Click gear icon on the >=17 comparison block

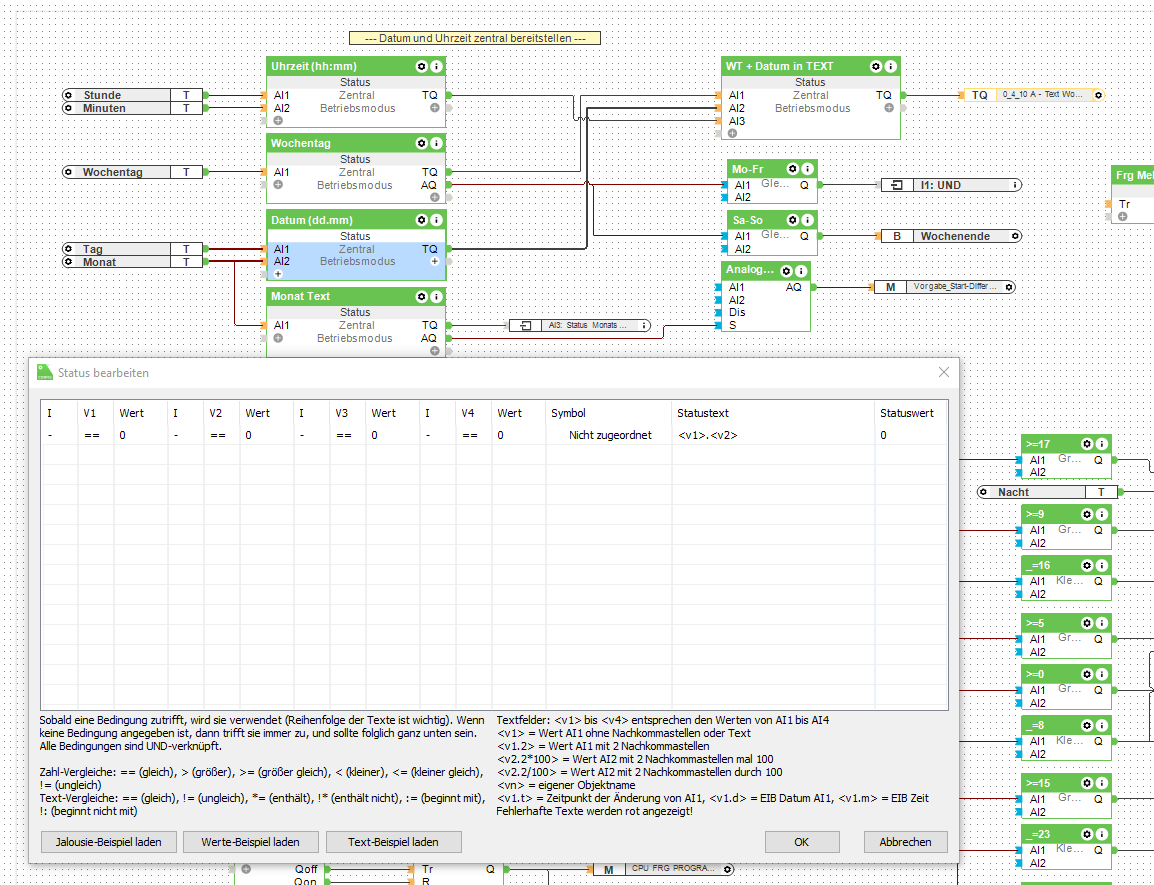1086,444
